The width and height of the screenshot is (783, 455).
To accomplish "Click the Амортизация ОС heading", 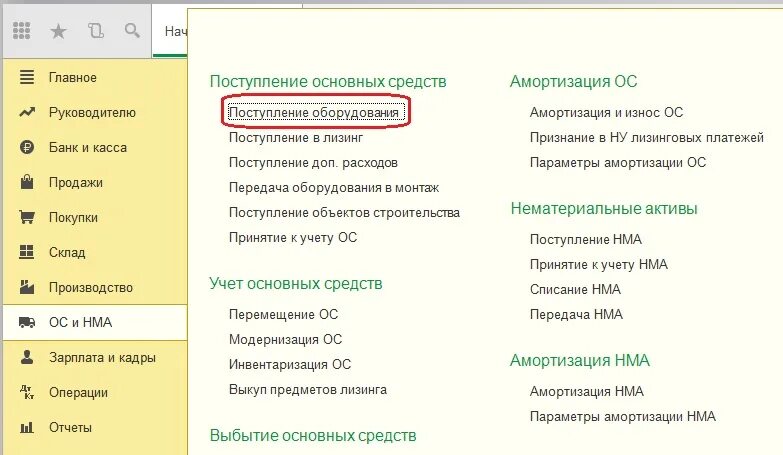I will pos(573,81).
